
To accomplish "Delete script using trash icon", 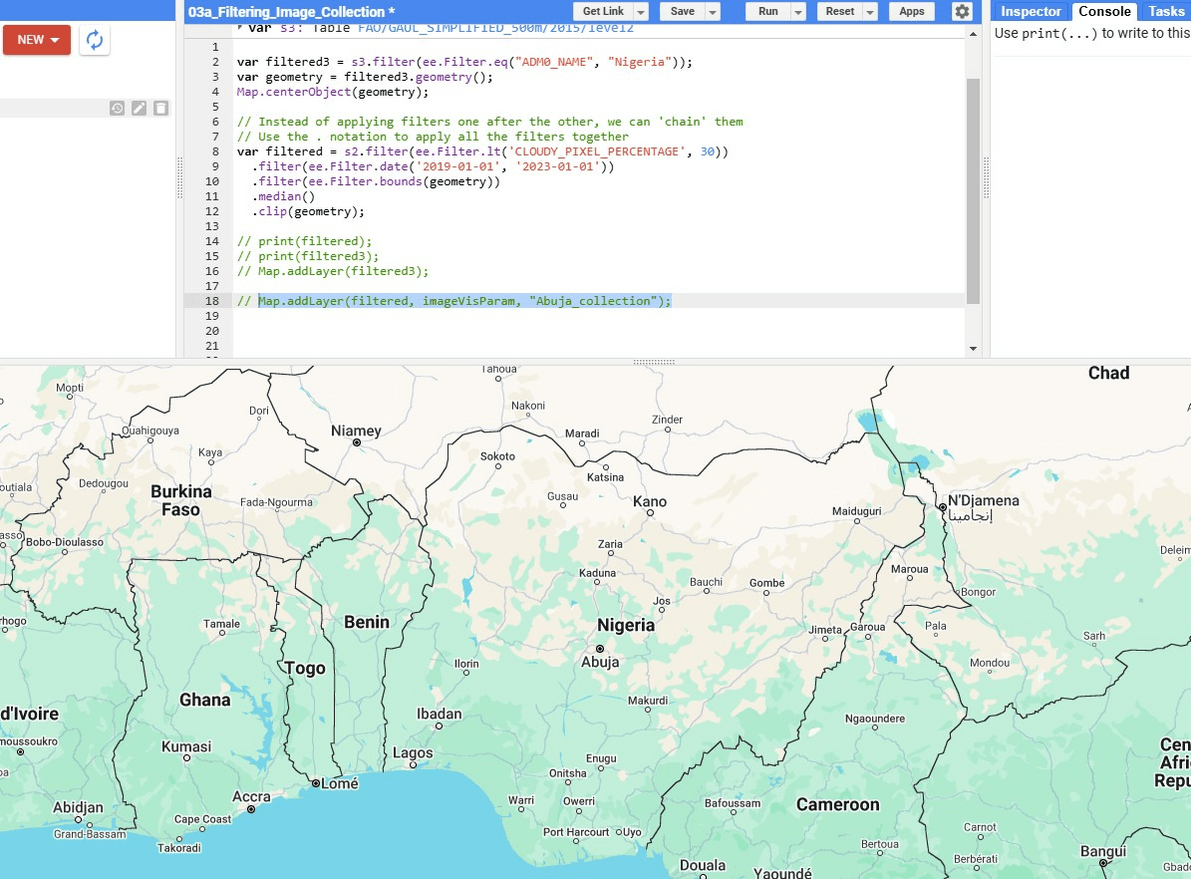I will click(x=161, y=108).
